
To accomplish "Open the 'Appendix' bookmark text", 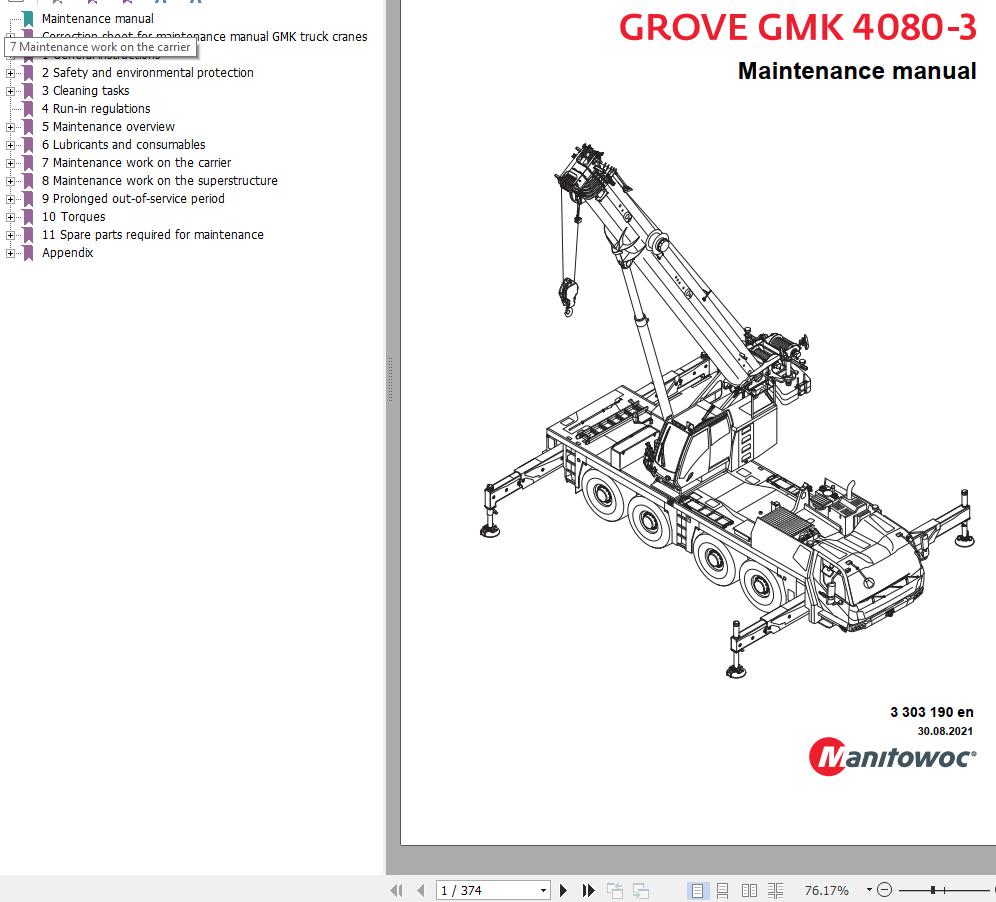I will 67,253.
